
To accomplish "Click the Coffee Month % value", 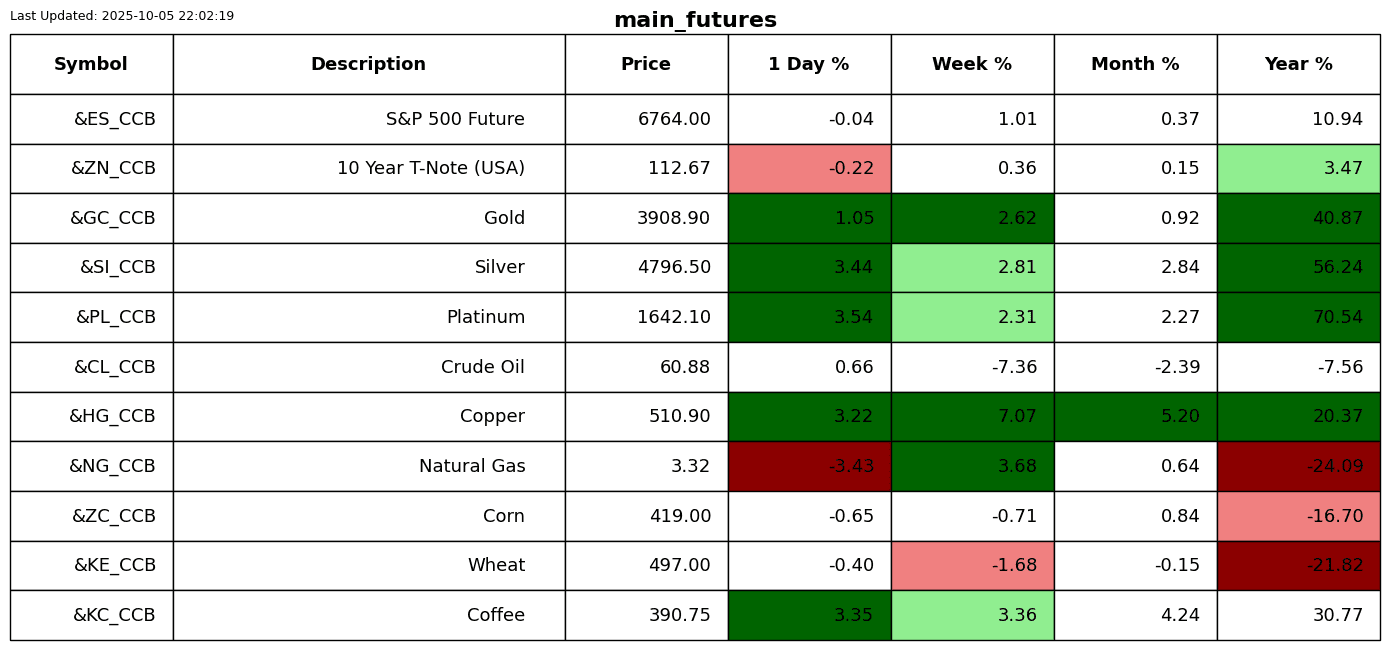I will tap(1180, 615).
